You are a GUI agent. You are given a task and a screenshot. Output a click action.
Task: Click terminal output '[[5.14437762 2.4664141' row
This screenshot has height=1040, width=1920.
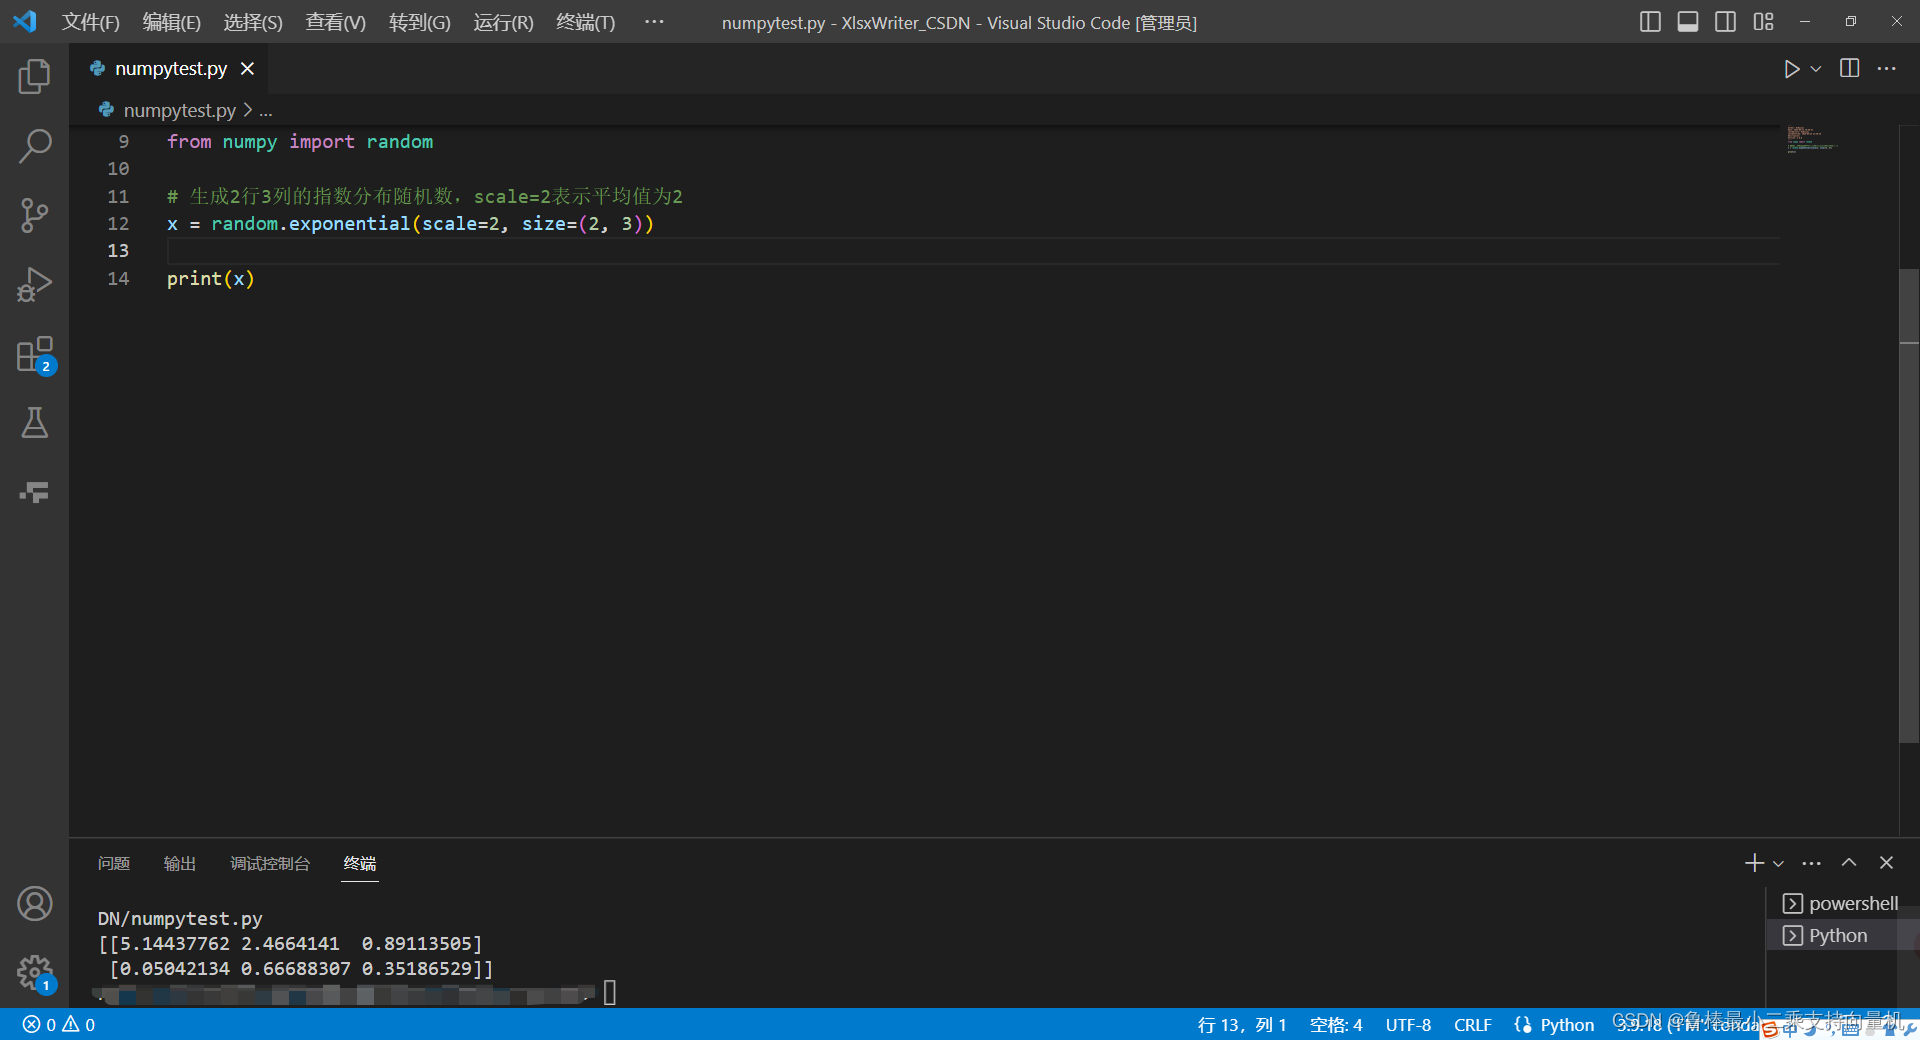pos(290,944)
